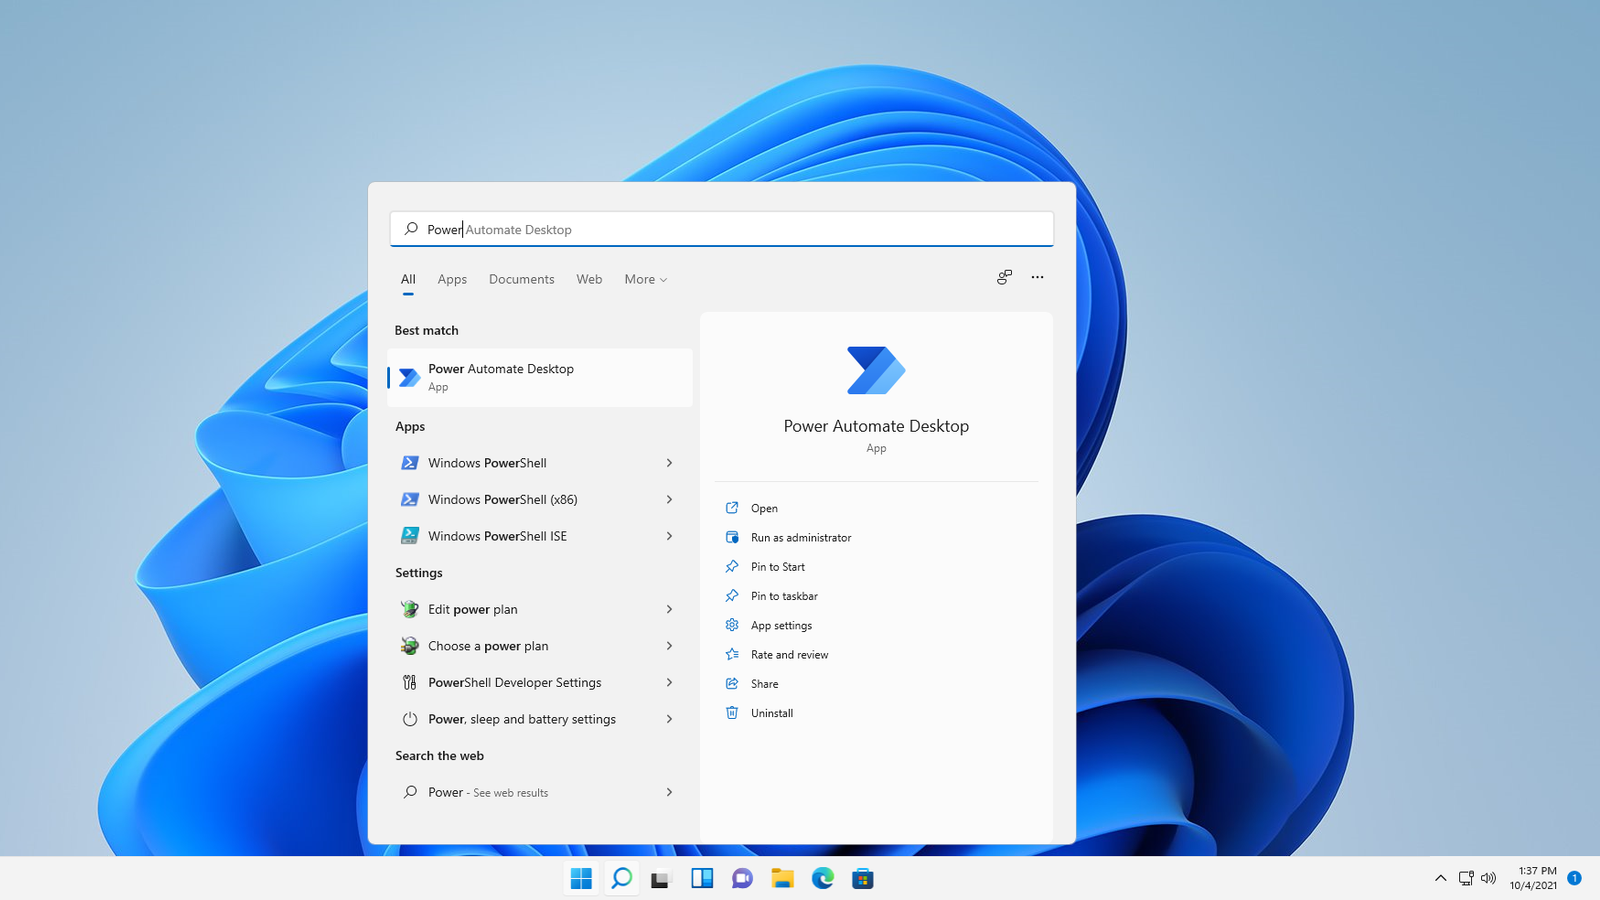The width and height of the screenshot is (1600, 900).
Task: Click the Windows PowerShell app icon
Action: [x=409, y=463]
